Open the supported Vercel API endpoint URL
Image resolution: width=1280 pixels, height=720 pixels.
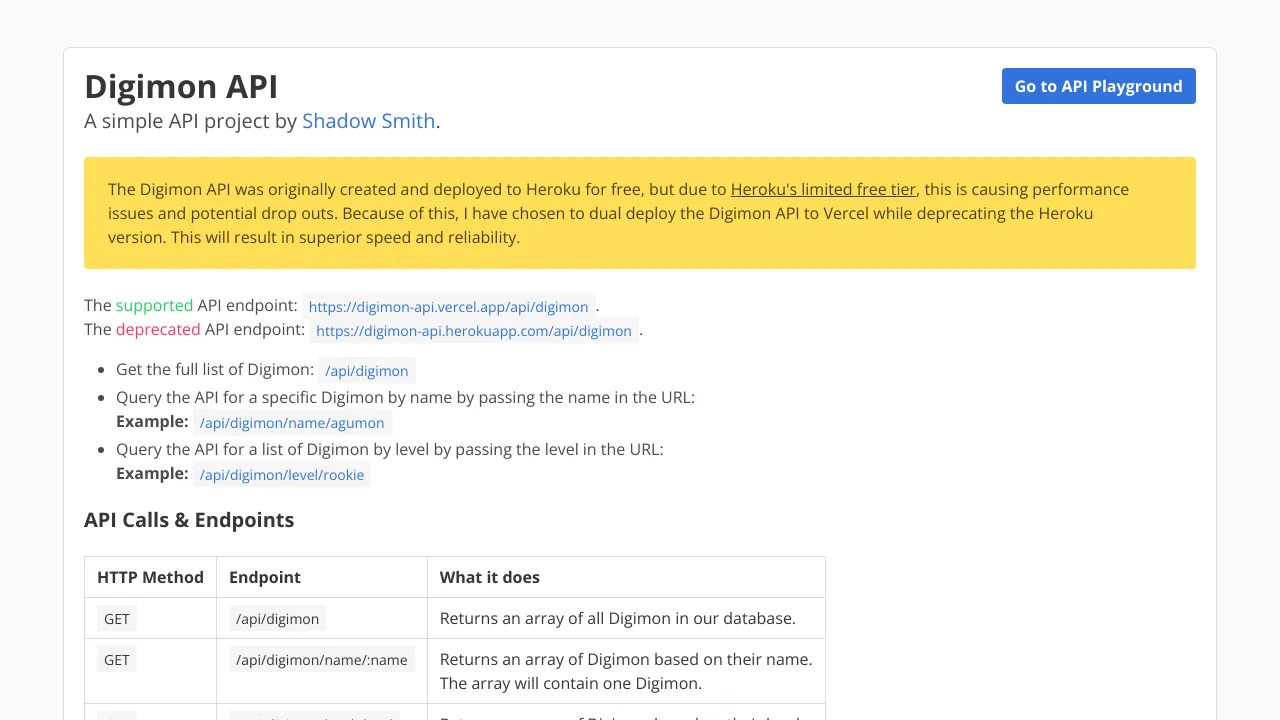pos(448,307)
